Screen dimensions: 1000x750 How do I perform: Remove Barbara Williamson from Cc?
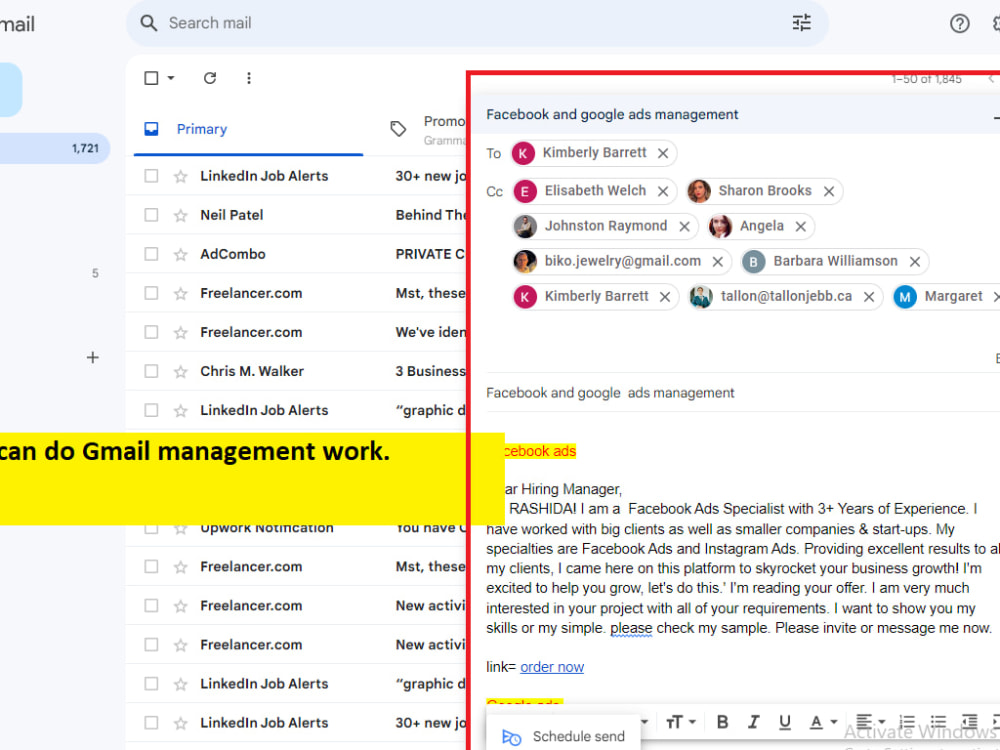click(x=915, y=261)
